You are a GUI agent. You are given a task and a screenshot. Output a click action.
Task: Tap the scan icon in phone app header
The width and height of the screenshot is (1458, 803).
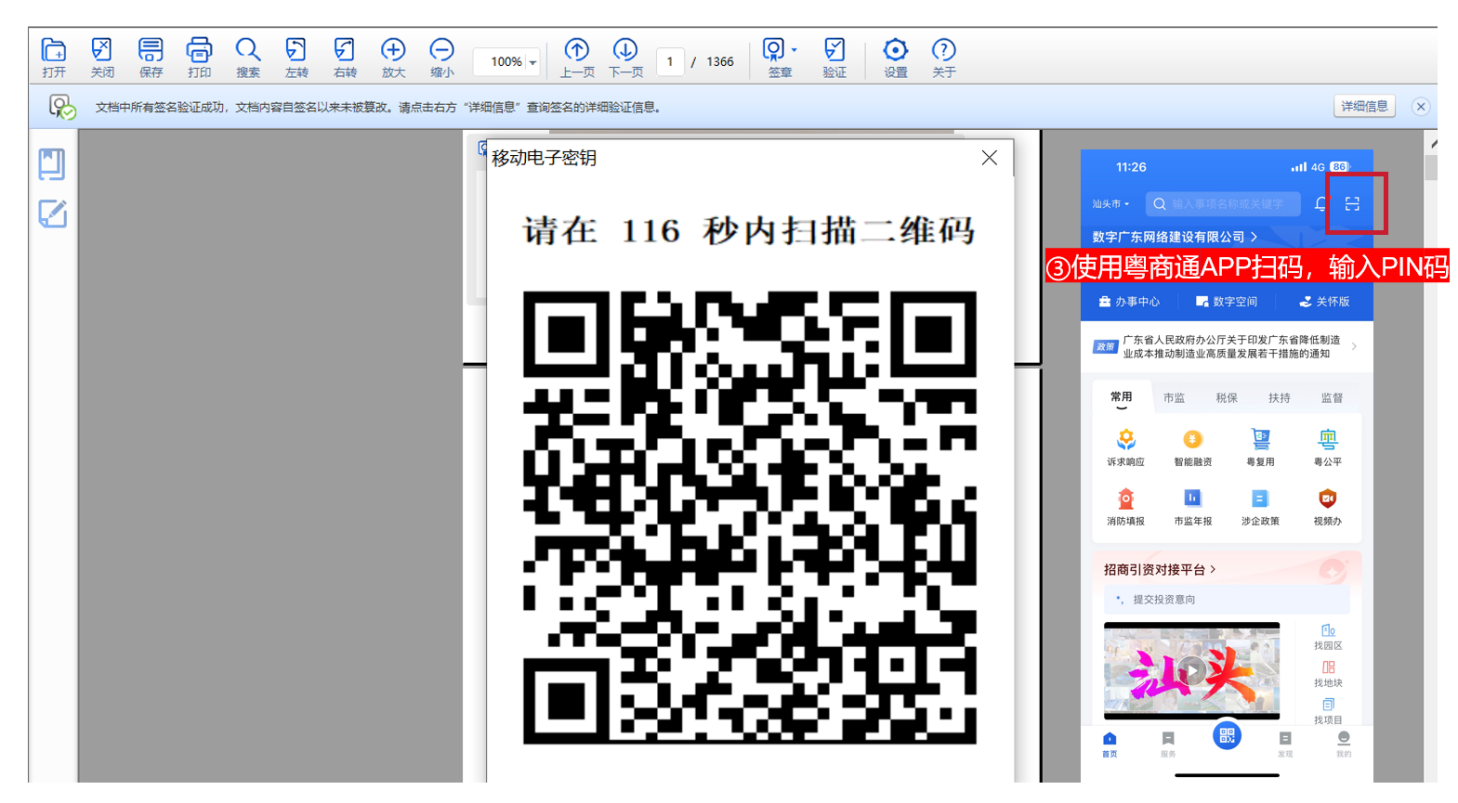pyautogui.click(x=1352, y=204)
